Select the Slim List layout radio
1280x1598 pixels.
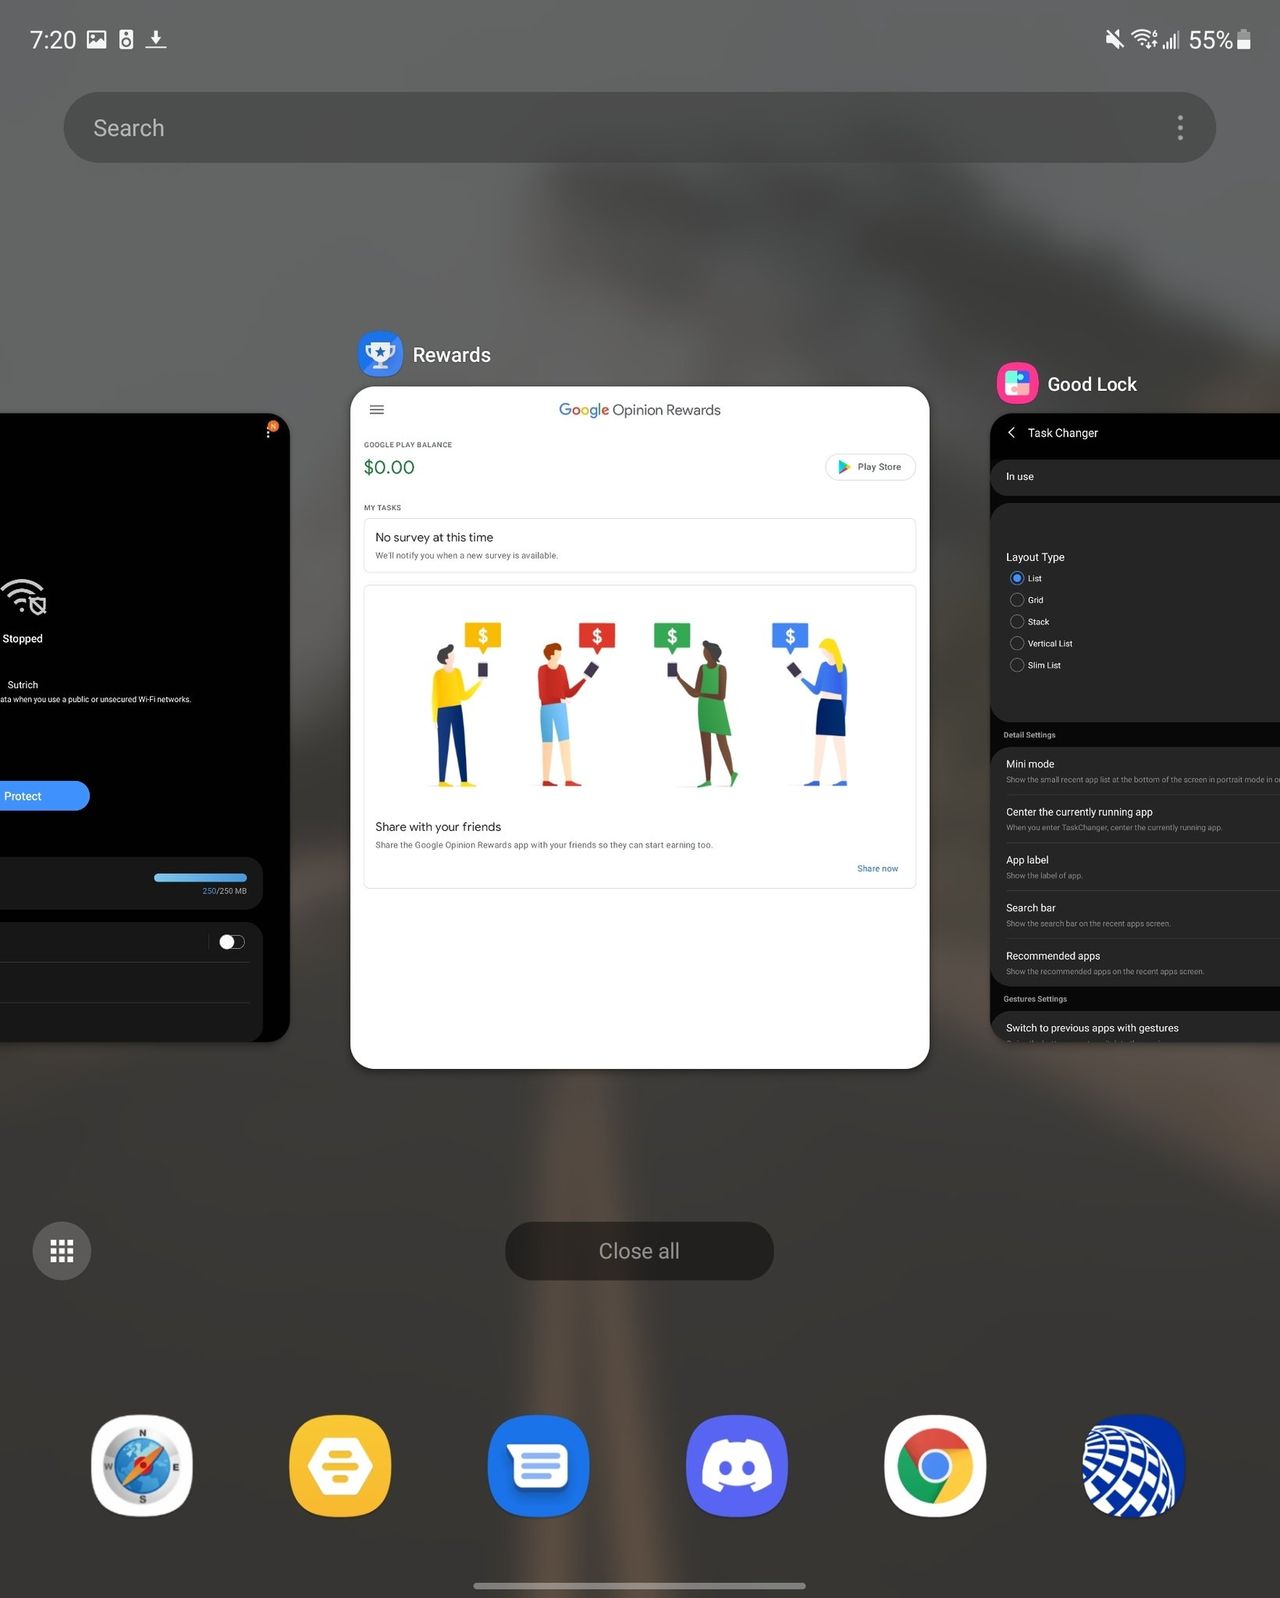coord(1017,666)
